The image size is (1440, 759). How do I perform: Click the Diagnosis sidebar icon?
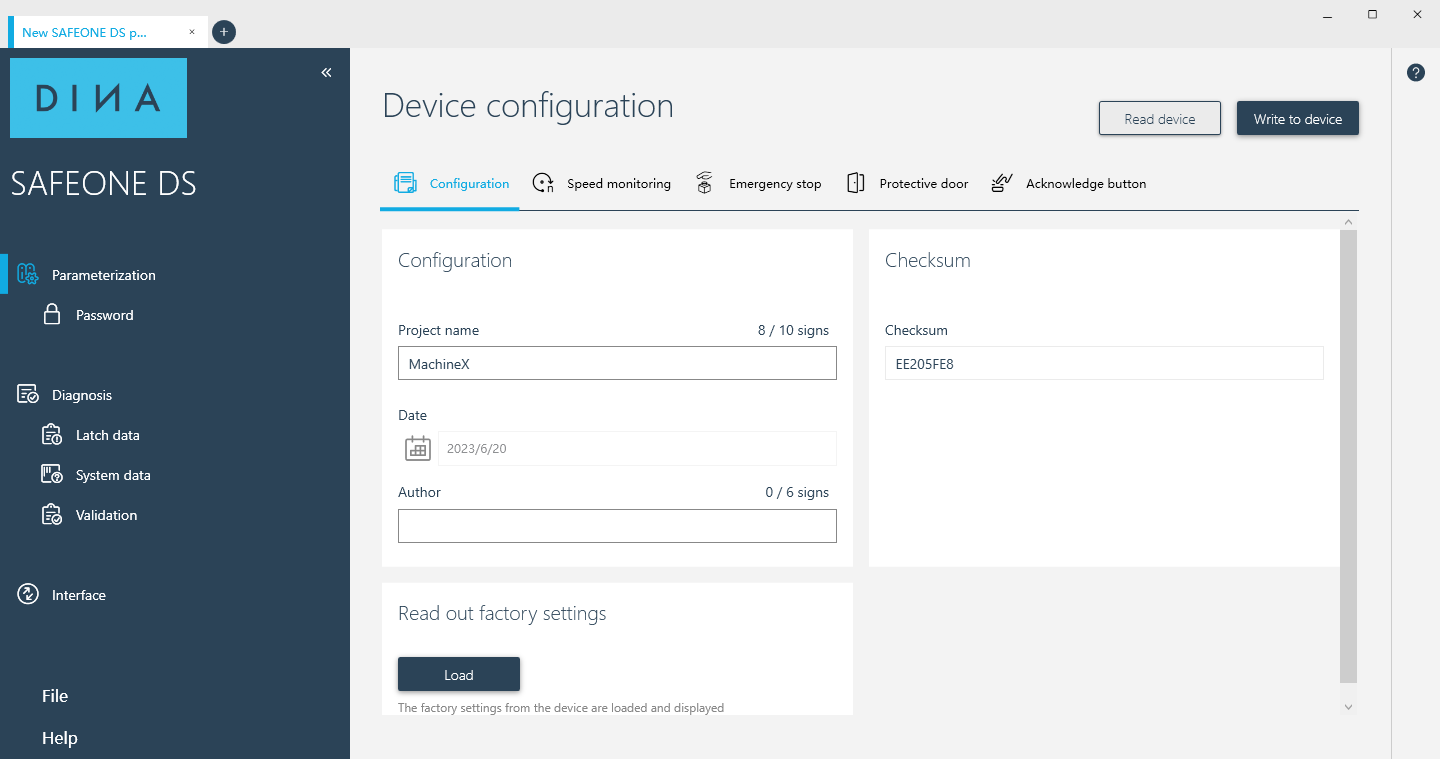point(28,395)
